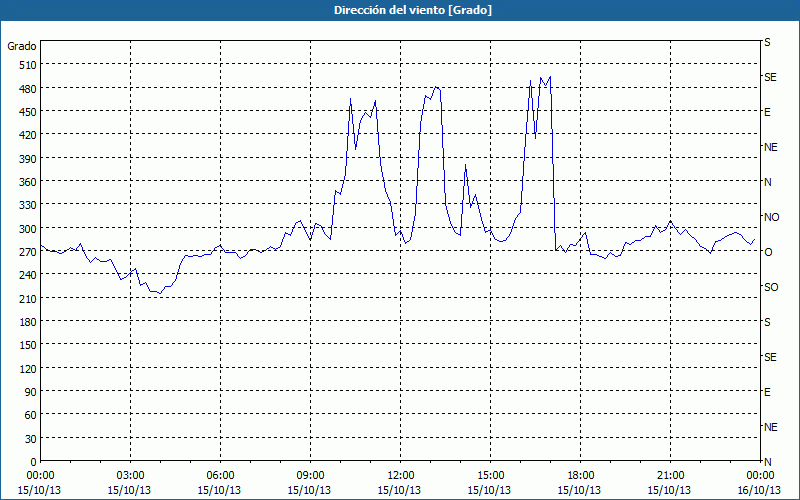Select the "Grado" unit label on left axis
800x500 pixels.
22,46
